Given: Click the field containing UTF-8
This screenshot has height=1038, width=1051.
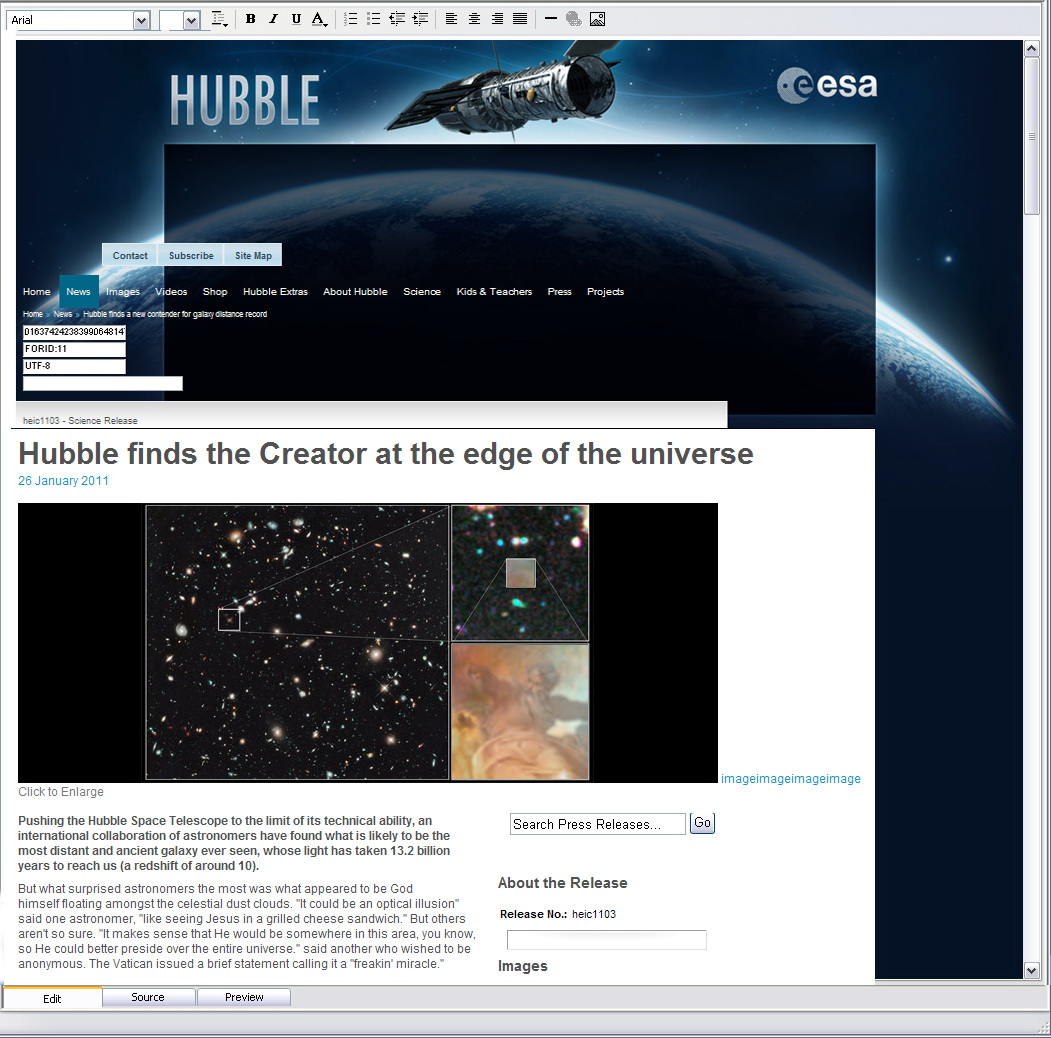Looking at the screenshot, I should tap(74, 367).
